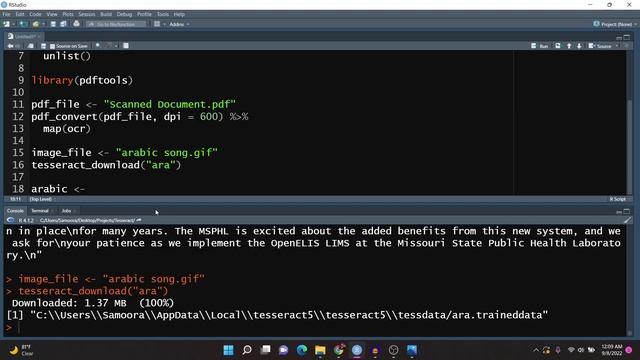Click the Print icon in toolbar
This screenshot has height=360, width=640.
[x=76, y=24]
